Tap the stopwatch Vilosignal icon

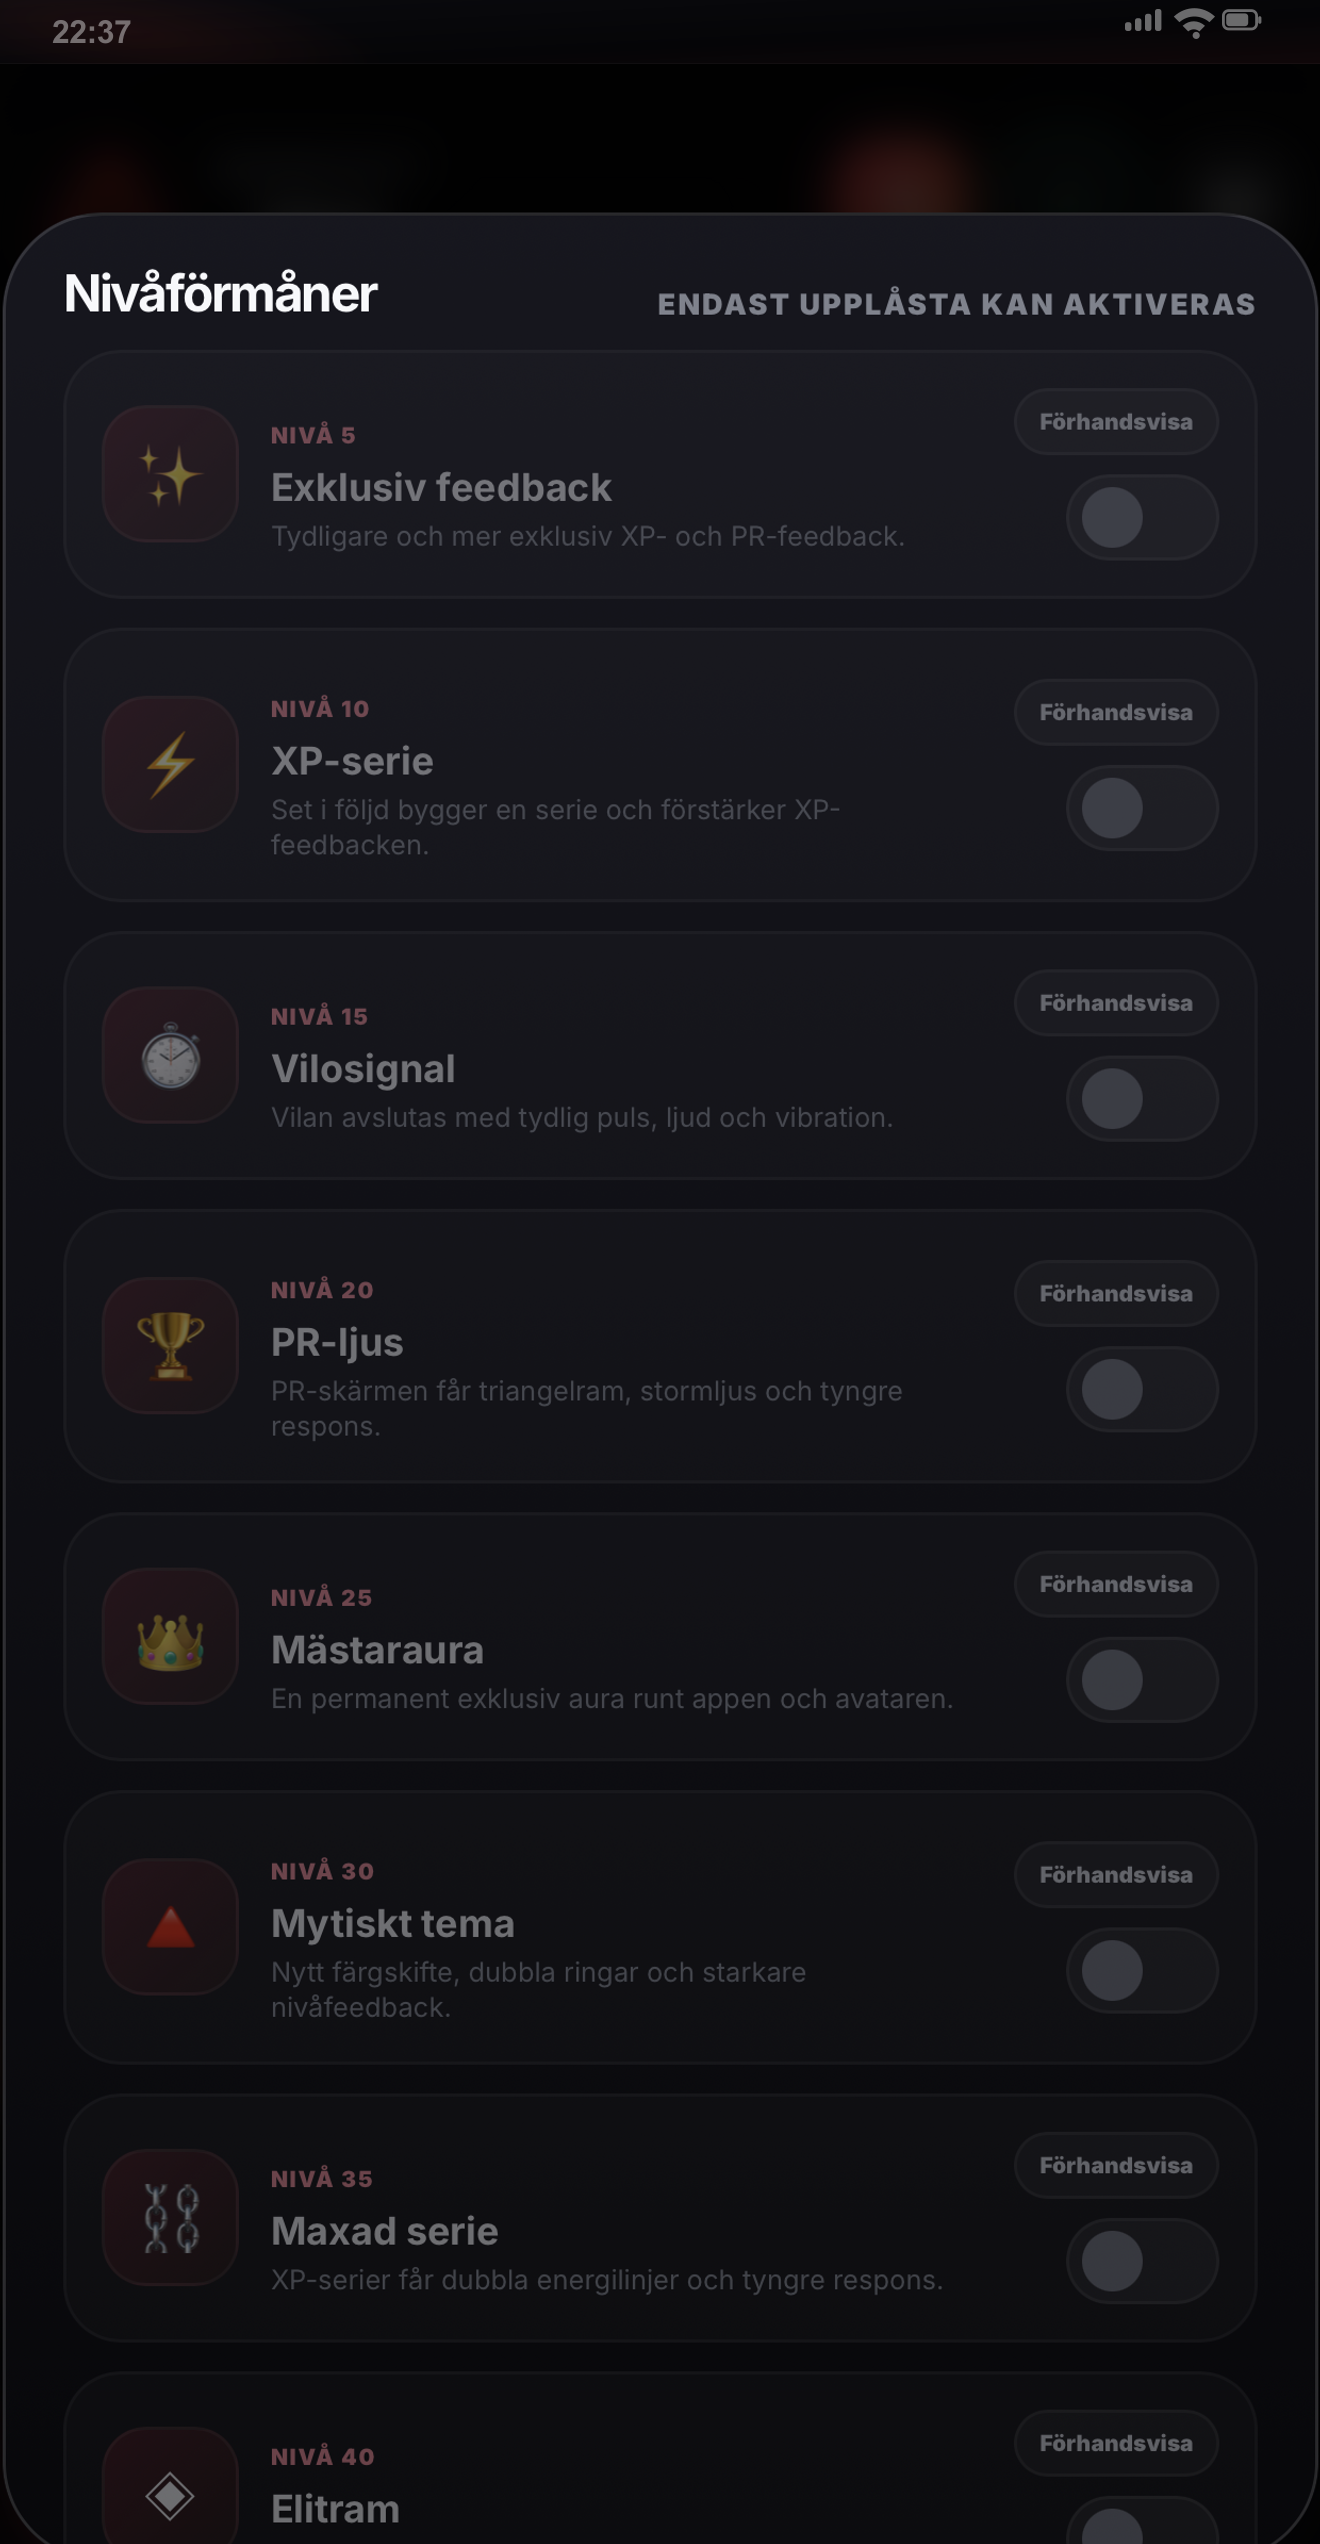tap(171, 1055)
